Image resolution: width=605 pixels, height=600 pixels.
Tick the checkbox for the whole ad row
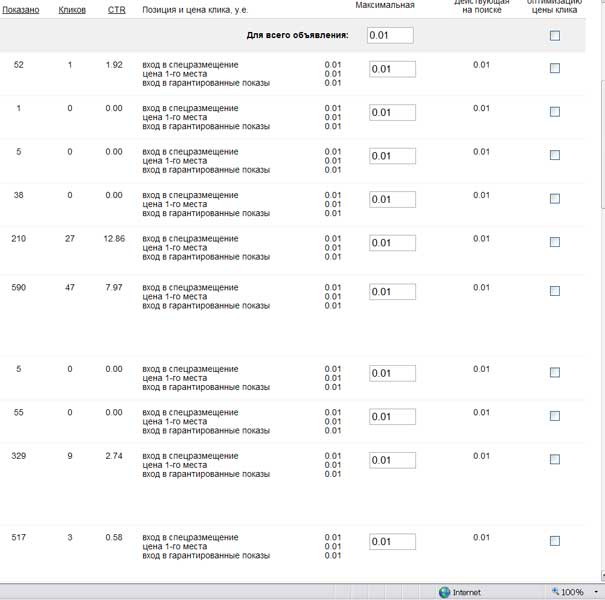coord(555,36)
